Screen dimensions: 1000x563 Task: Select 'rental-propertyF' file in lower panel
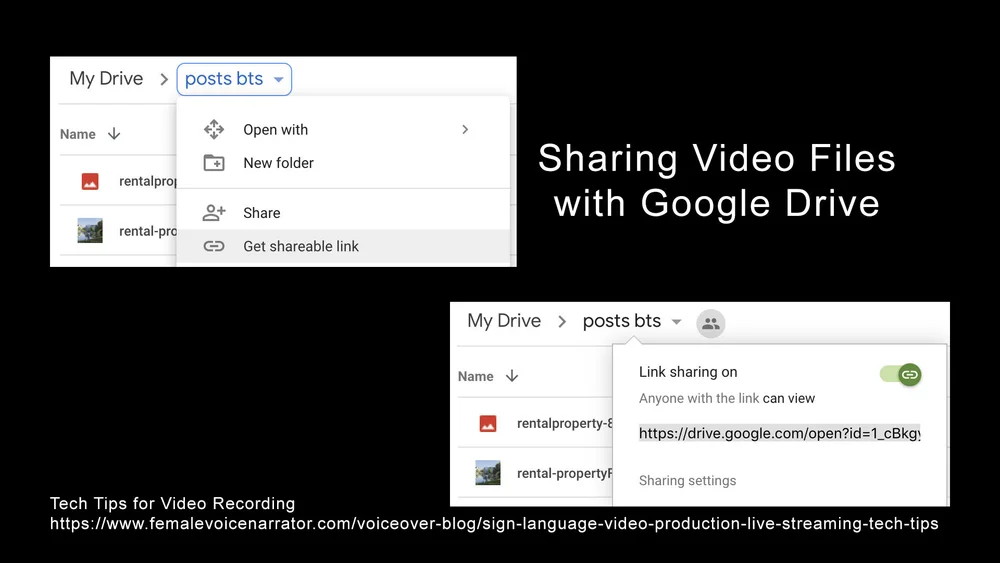(x=564, y=473)
